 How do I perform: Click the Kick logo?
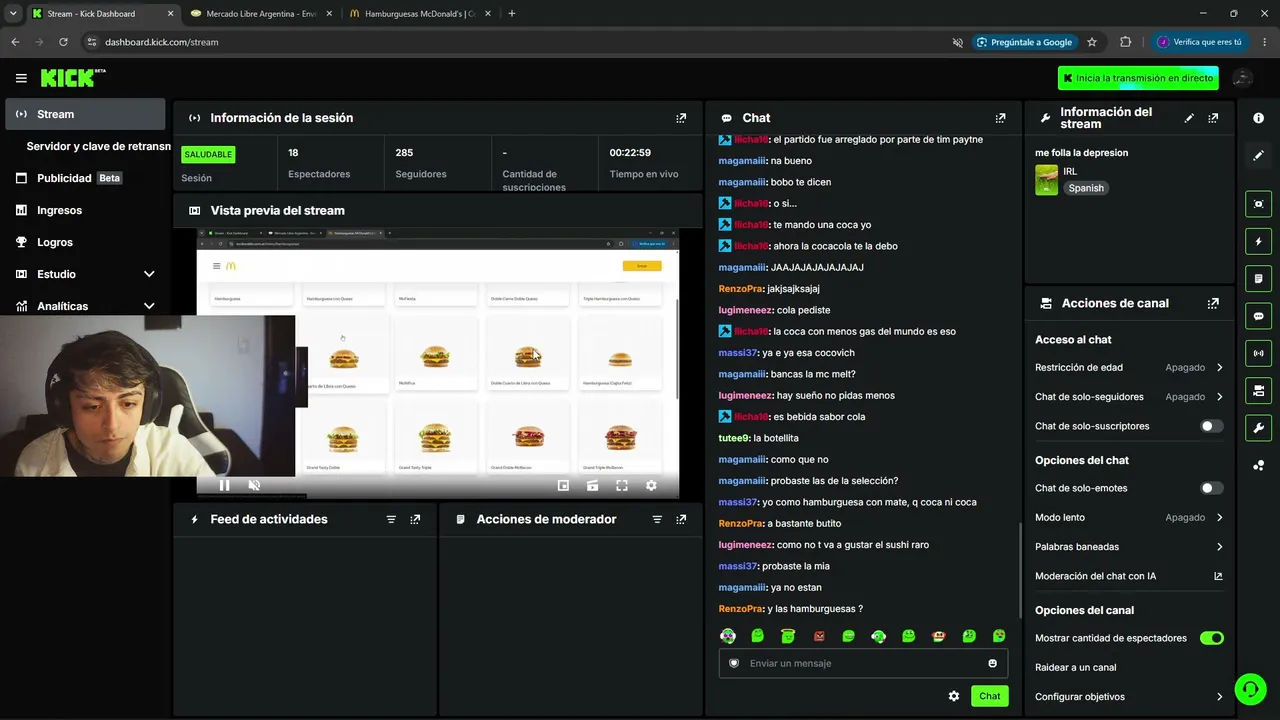click(x=73, y=78)
